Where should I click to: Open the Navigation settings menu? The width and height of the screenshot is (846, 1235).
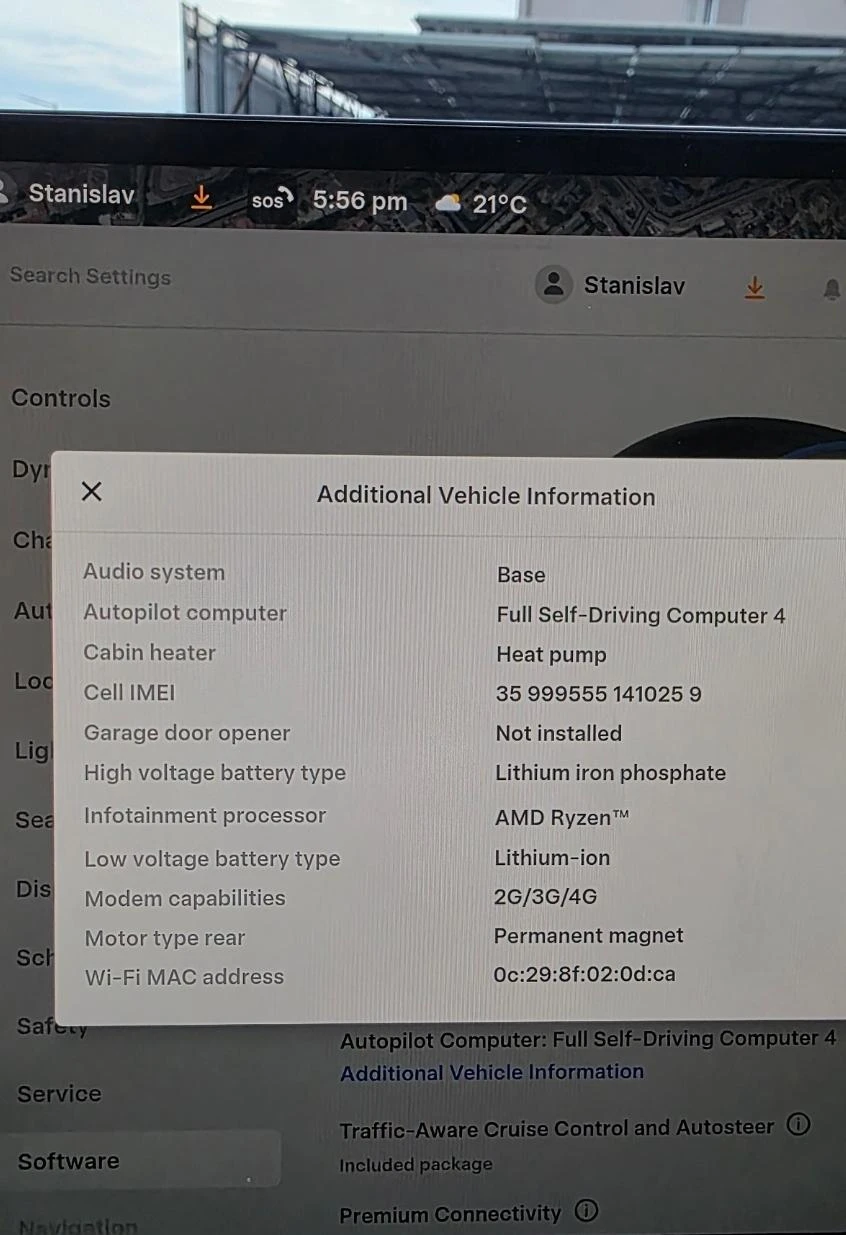click(x=77, y=1226)
